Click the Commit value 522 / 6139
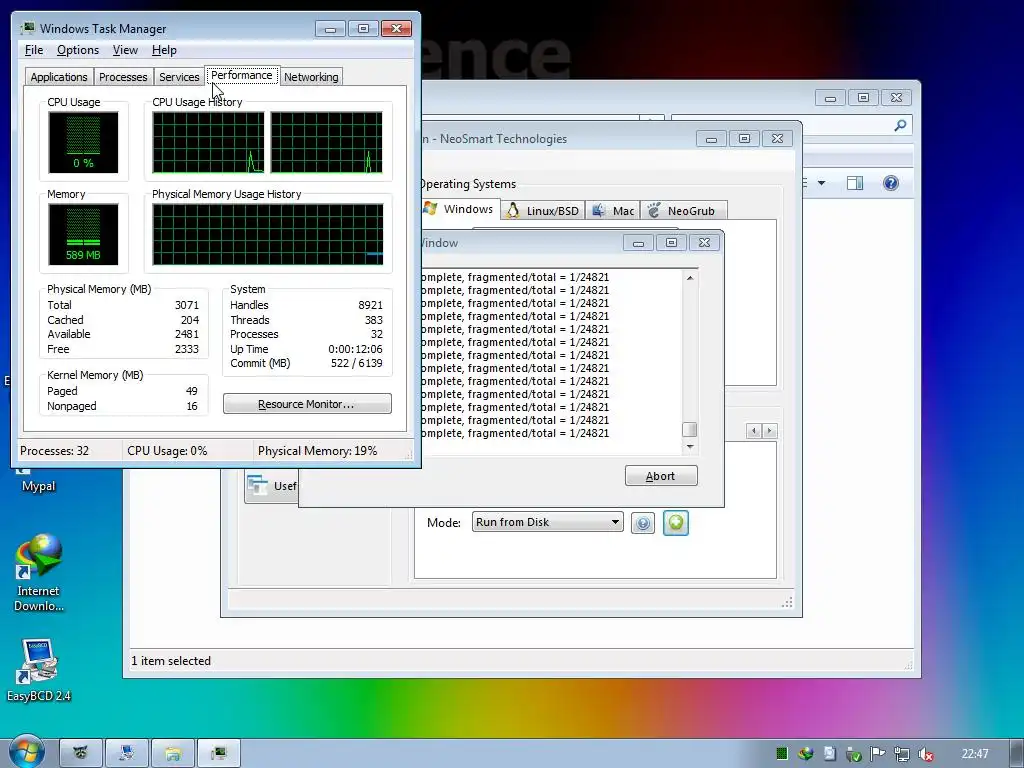1024x768 pixels. [357, 363]
